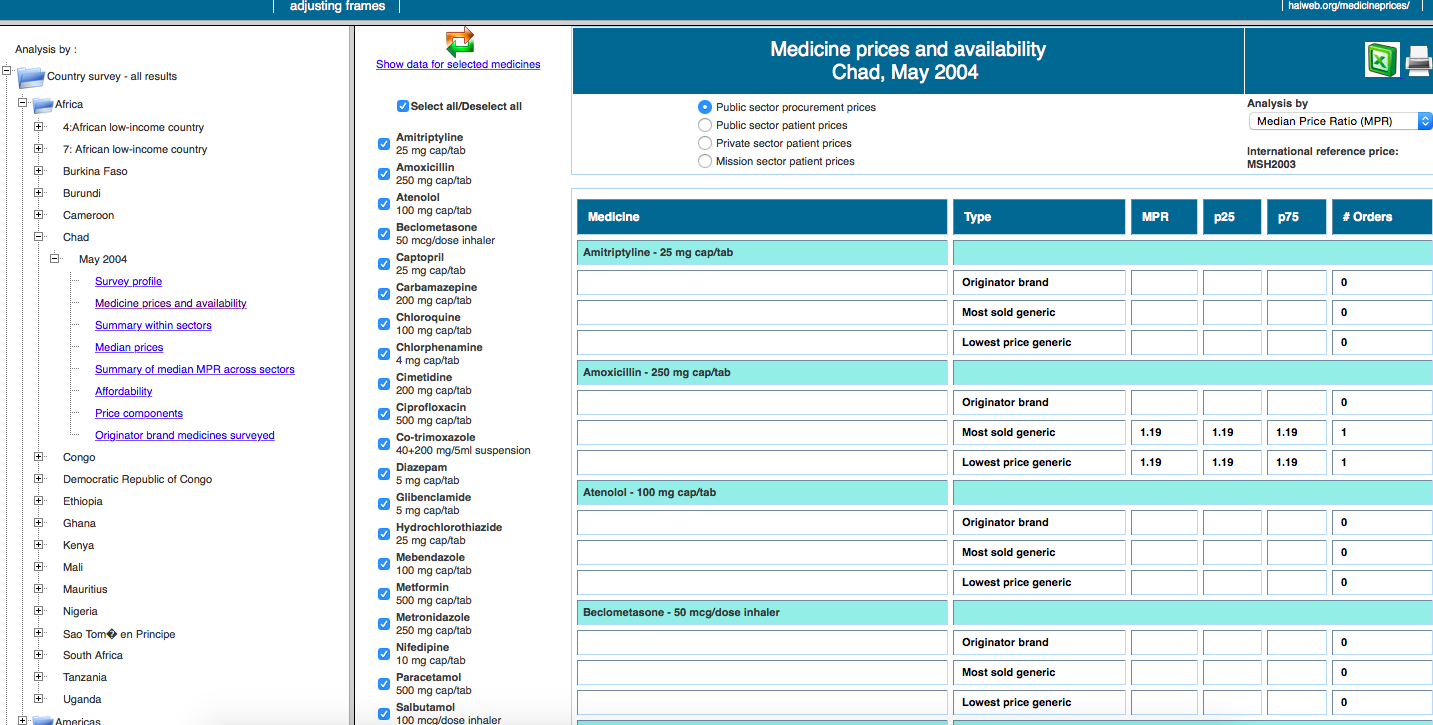This screenshot has height=725, width=1433.
Task: Deselect the Atenolol 100 mg checkbox
Action: point(384,204)
